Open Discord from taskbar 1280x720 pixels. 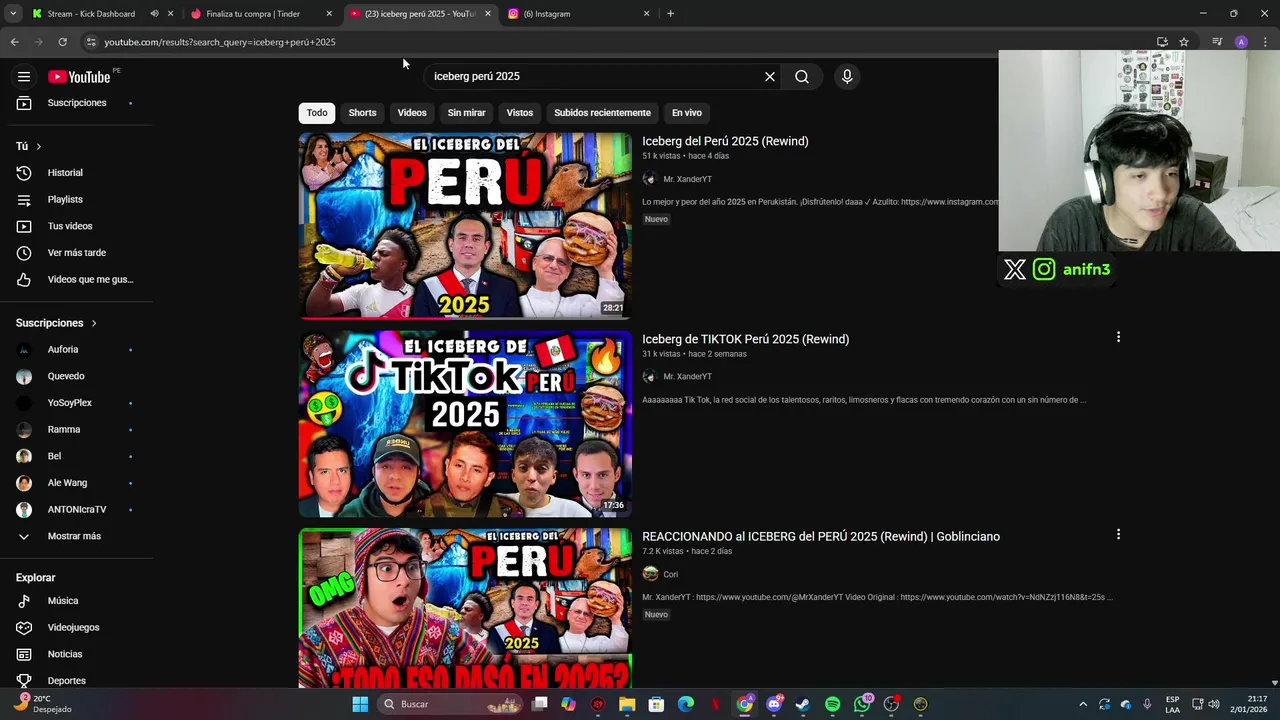pyautogui.click(x=774, y=704)
